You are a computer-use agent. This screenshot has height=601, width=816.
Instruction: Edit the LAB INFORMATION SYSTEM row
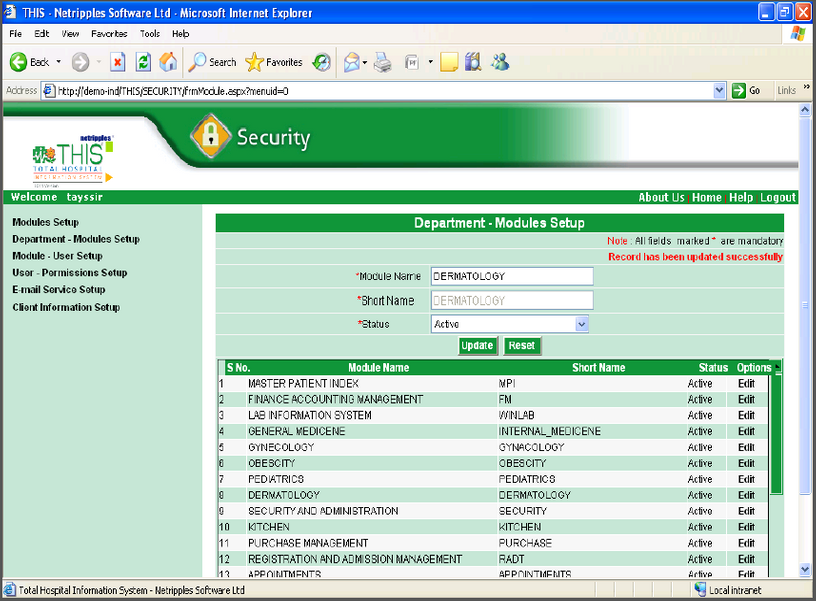pyautogui.click(x=746, y=415)
